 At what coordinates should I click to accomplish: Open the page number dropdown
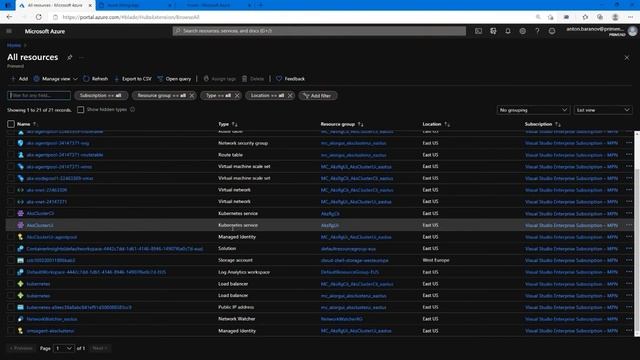coord(64,348)
